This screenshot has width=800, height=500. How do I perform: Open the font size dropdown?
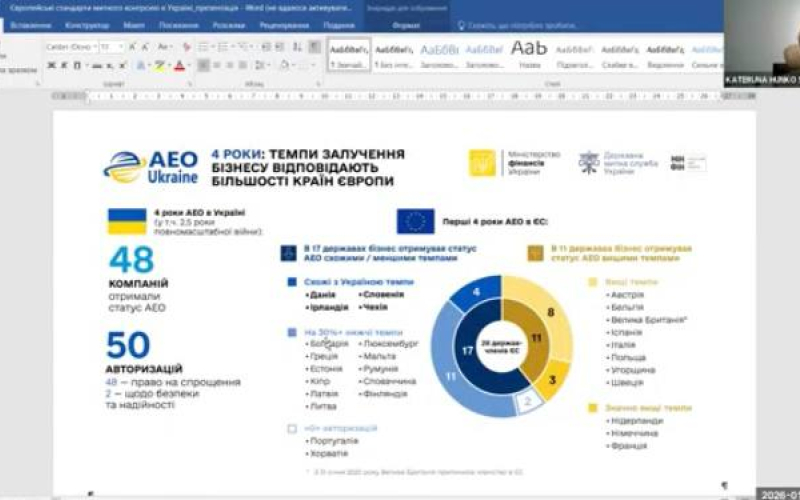click(x=110, y=47)
